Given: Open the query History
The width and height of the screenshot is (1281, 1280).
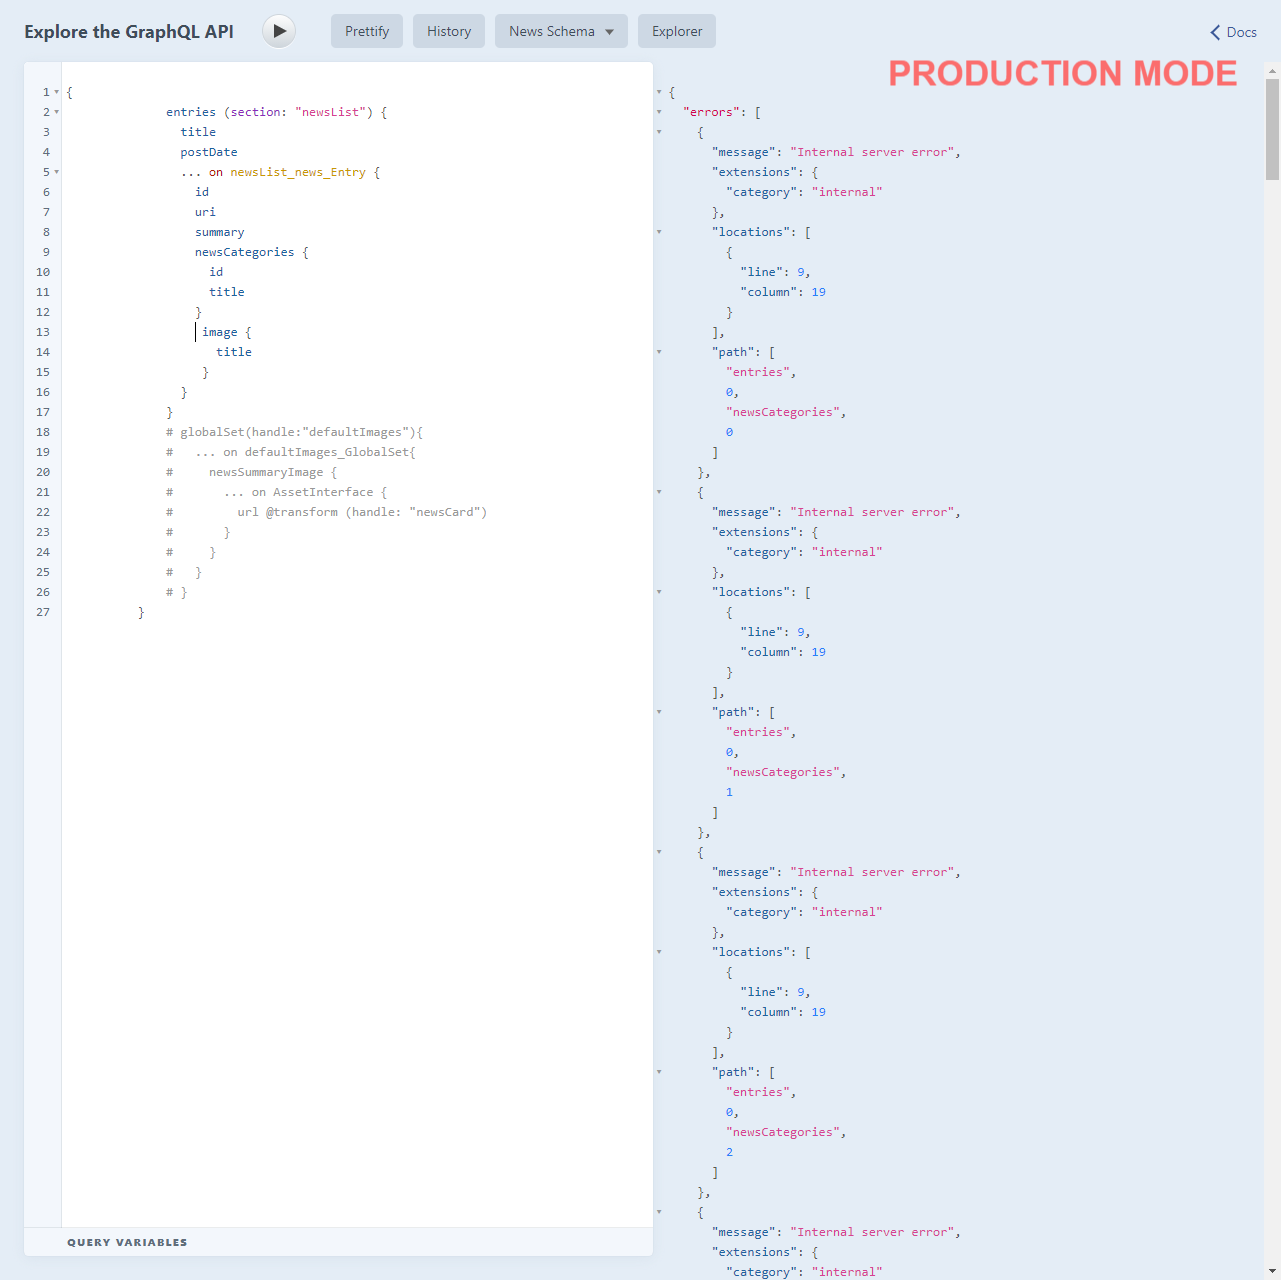Looking at the screenshot, I should [448, 31].
